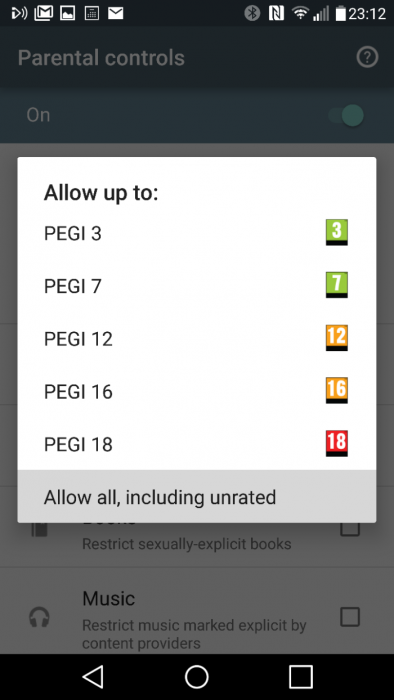Choose PEGI 18 text option
394x700 pixels.
[x=78, y=444]
